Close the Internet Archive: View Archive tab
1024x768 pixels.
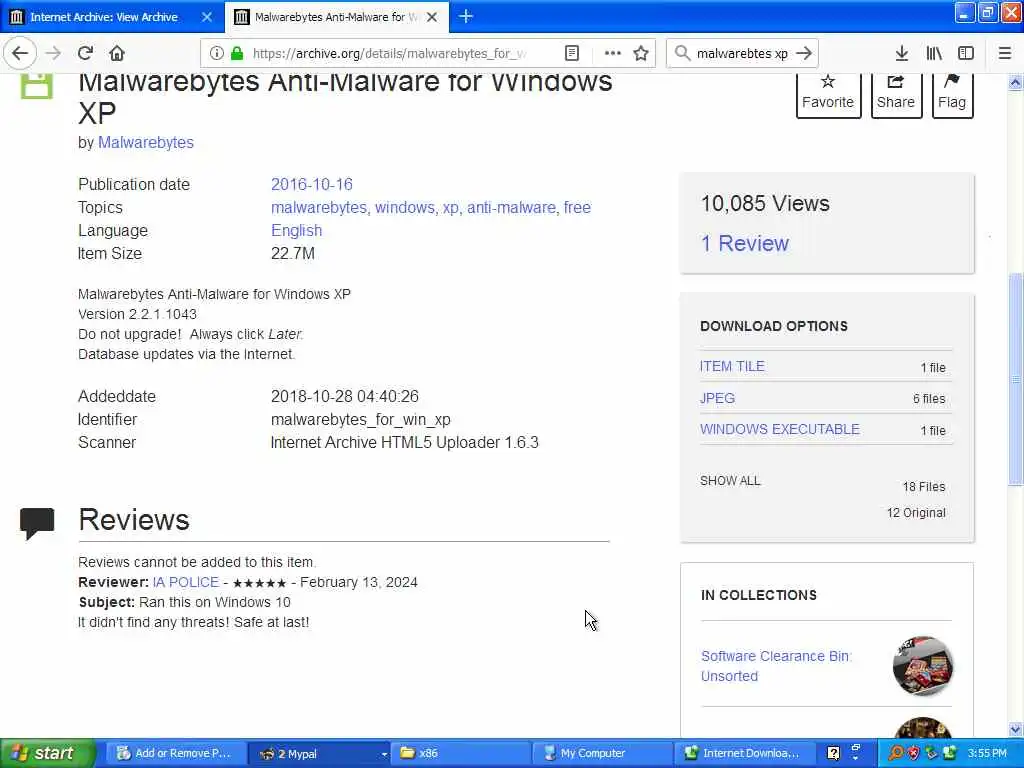point(207,17)
